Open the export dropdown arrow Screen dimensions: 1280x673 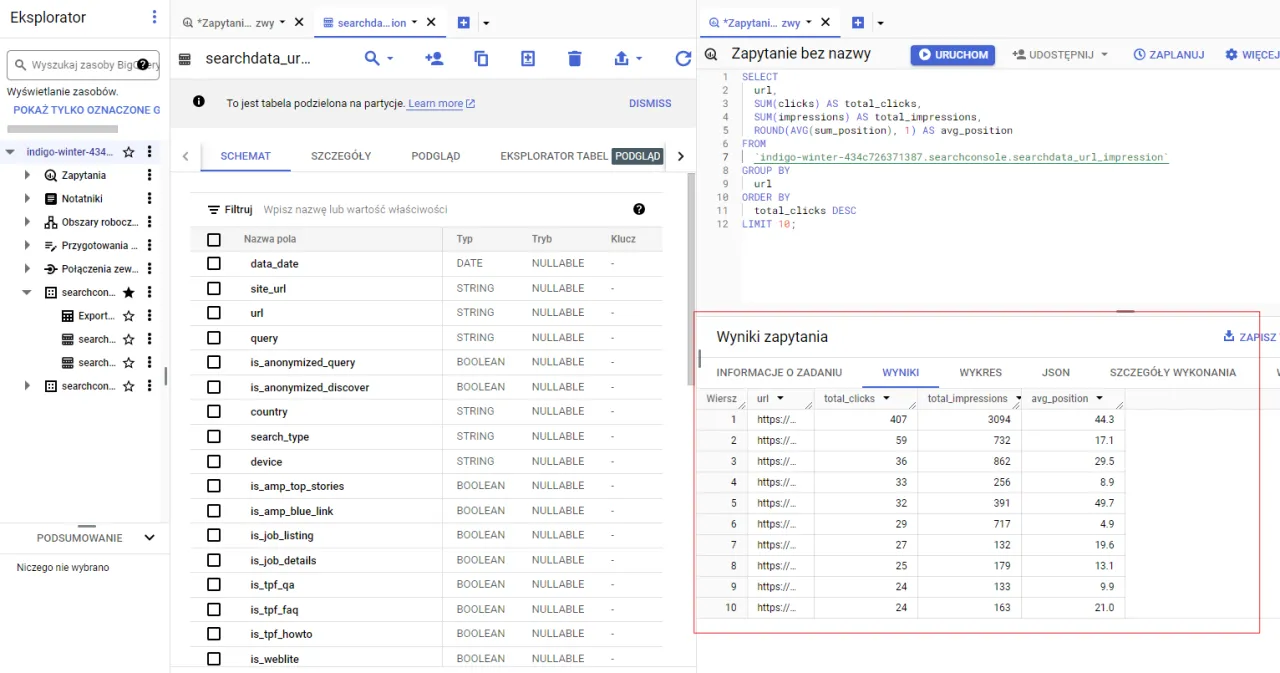638,58
